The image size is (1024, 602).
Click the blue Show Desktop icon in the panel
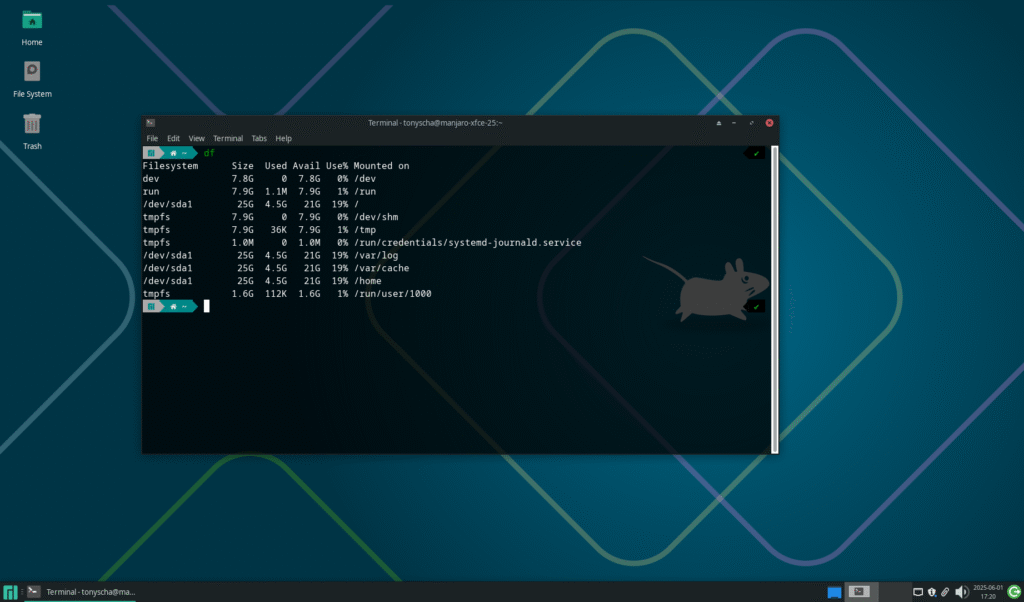(834, 592)
